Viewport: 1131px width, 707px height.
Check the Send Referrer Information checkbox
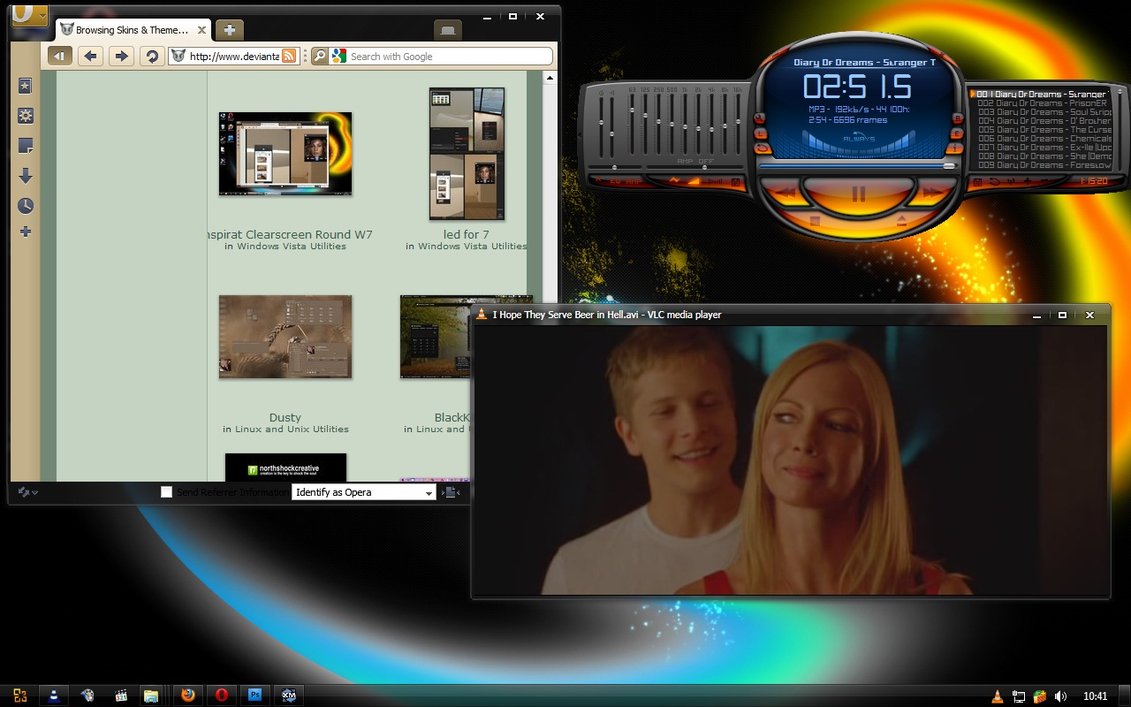pyautogui.click(x=167, y=492)
